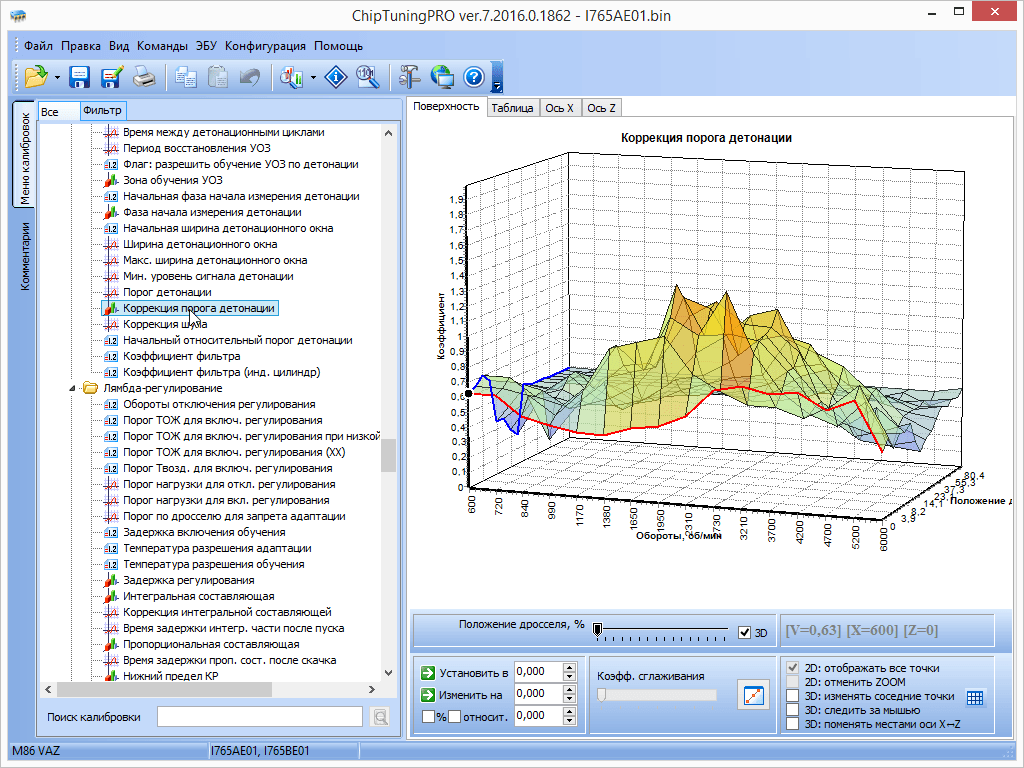Click the Поиск калибровки search field
The image size is (1024, 768).
pyautogui.click(x=259, y=716)
